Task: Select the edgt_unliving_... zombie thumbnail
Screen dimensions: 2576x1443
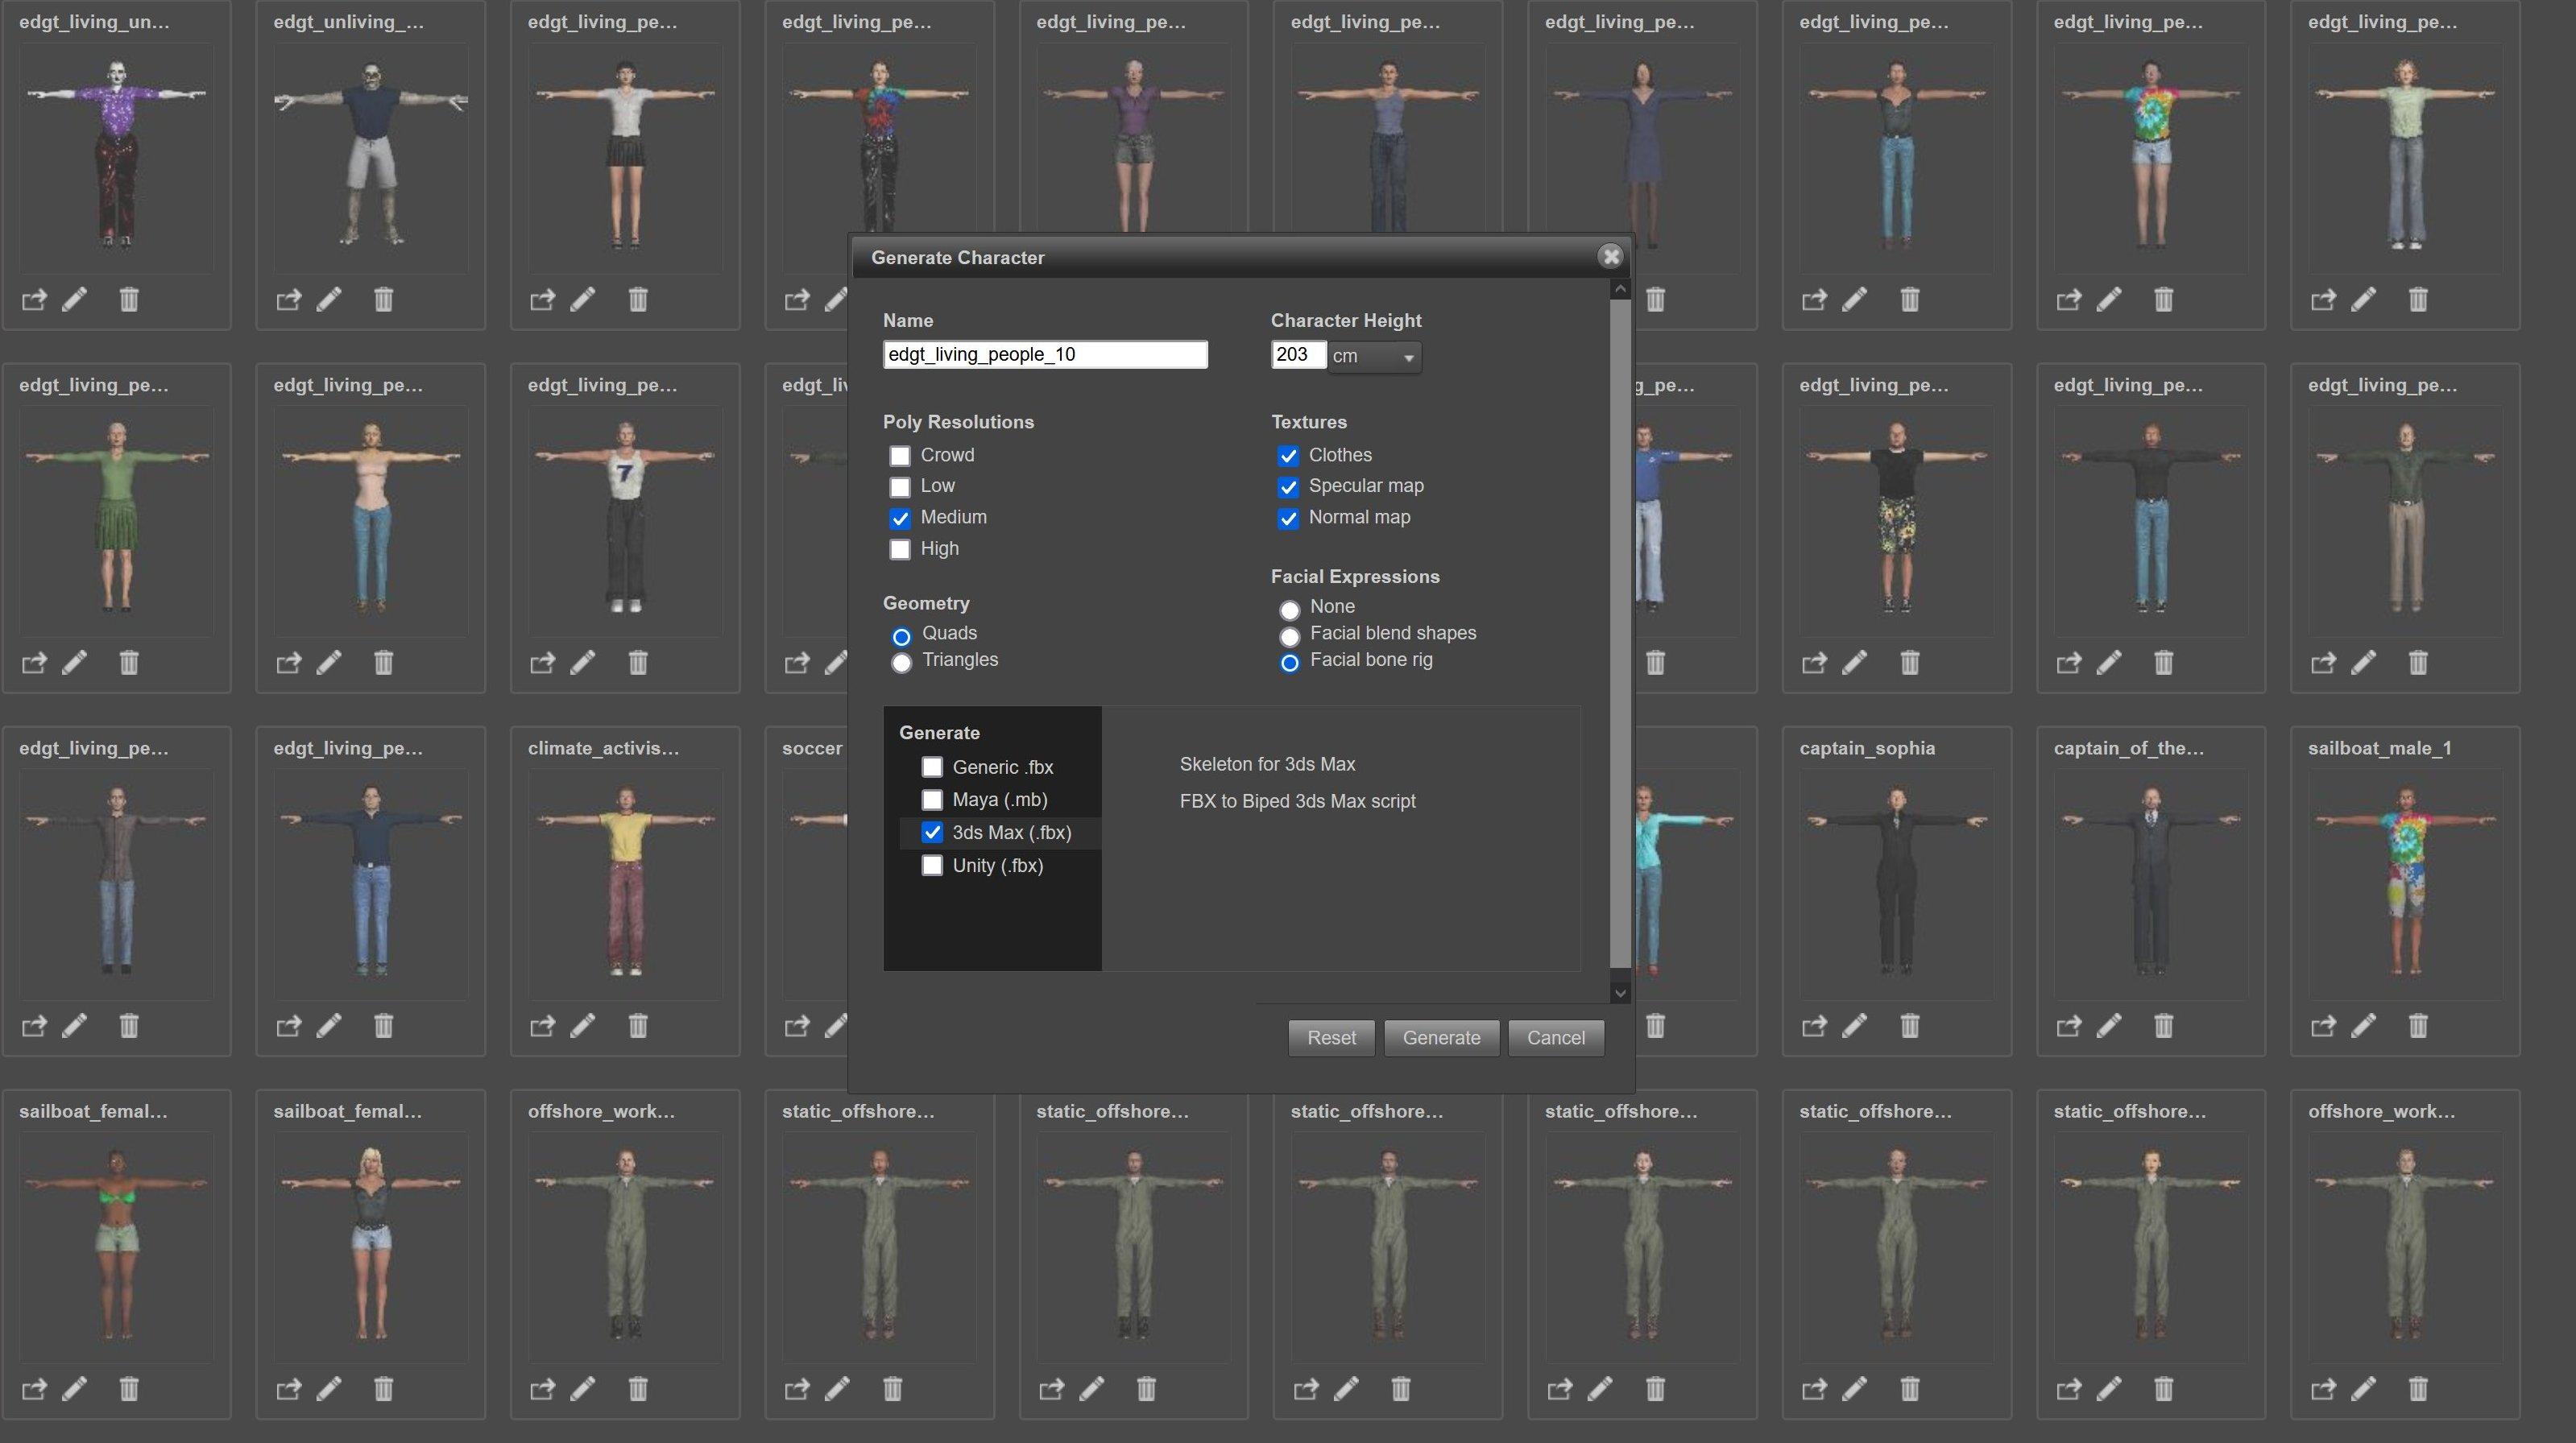Action: tap(370, 158)
